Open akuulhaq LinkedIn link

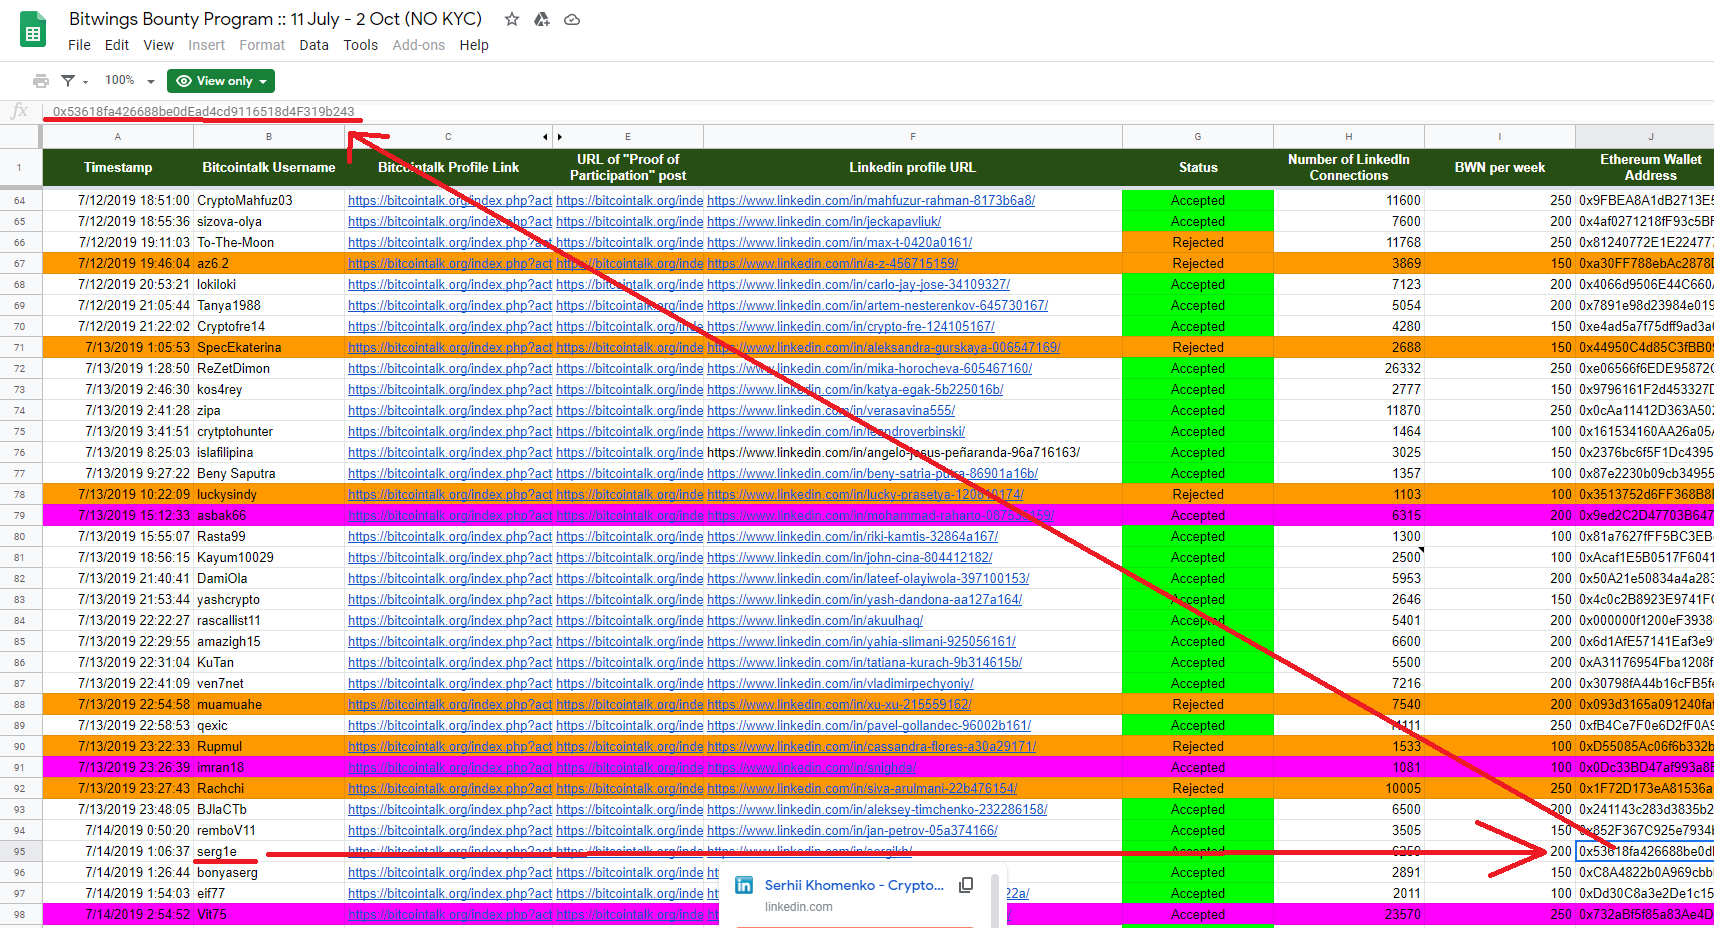click(x=814, y=620)
